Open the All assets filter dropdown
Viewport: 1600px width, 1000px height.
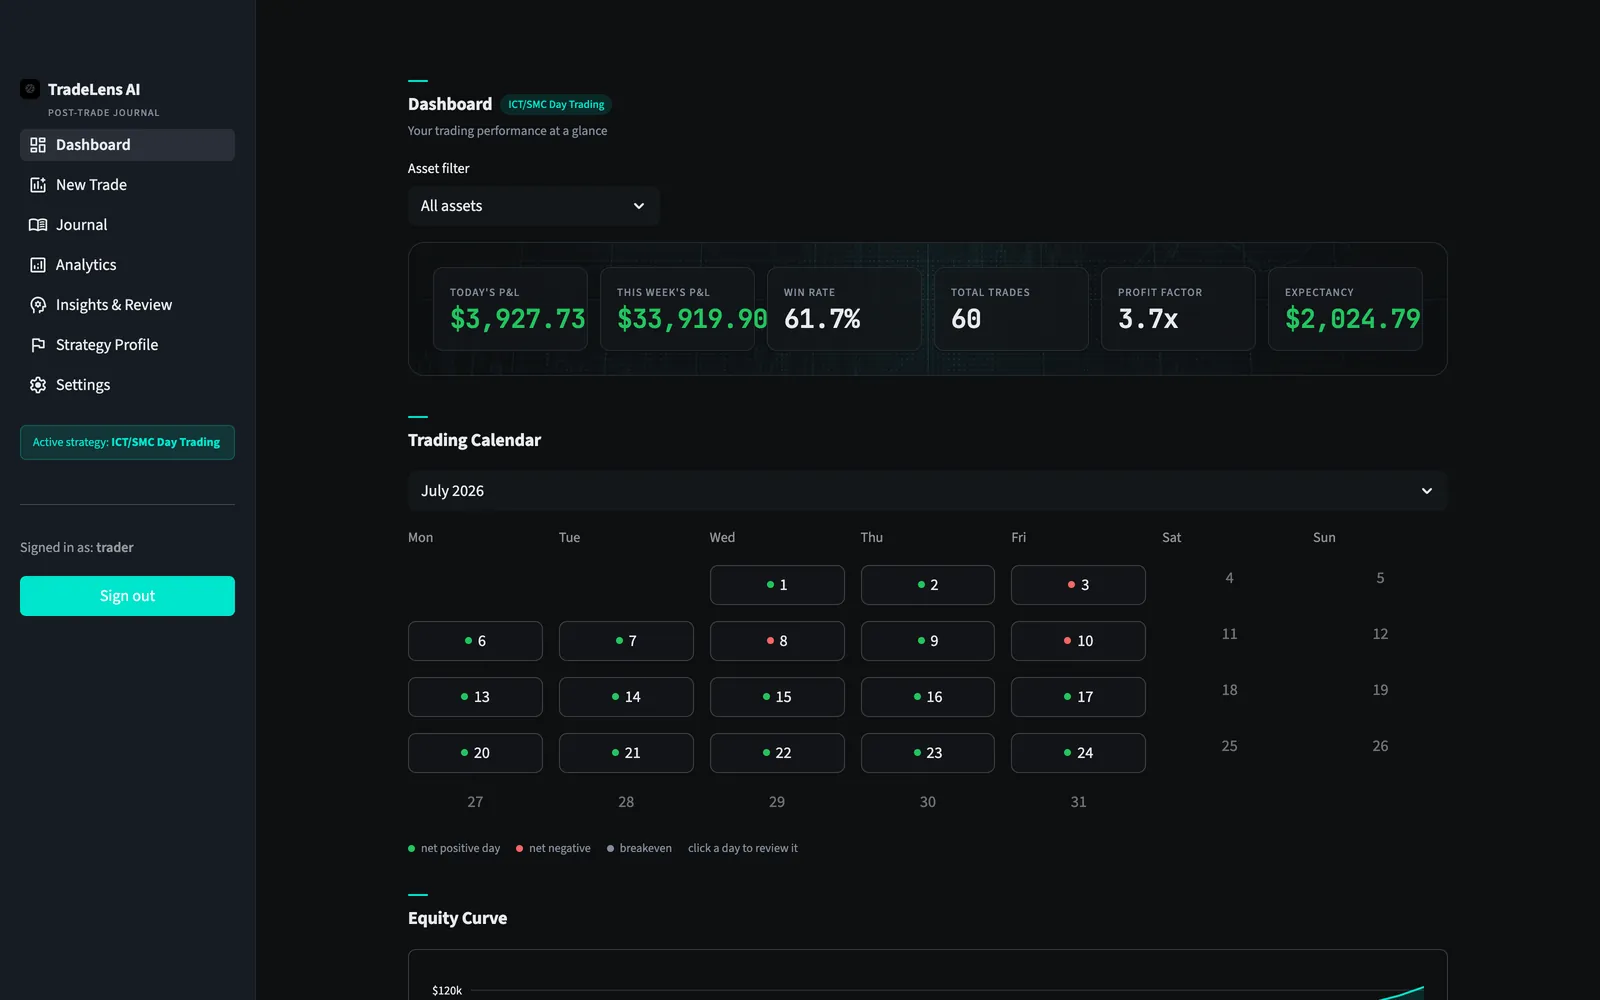(533, 206)
